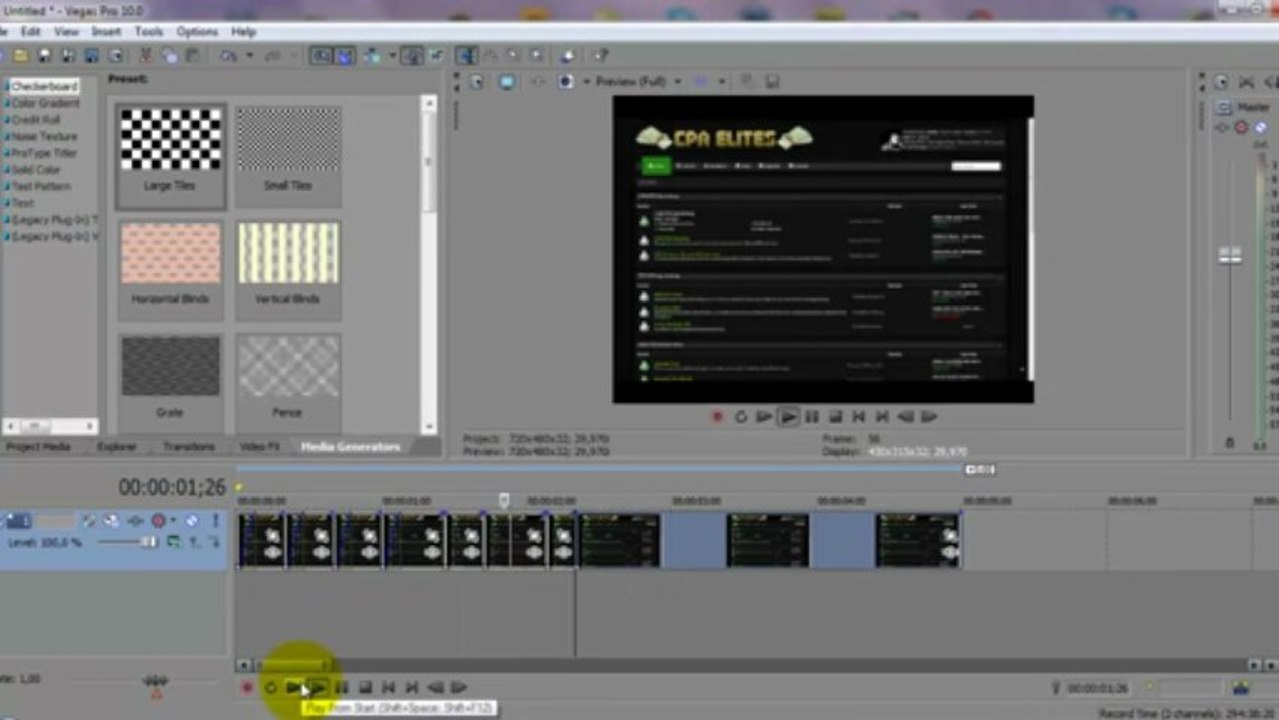The height and width of the screenshot is (720, 1279).
Task: Click the video track Solo exclamation icon
Action: tap(215, 521)
